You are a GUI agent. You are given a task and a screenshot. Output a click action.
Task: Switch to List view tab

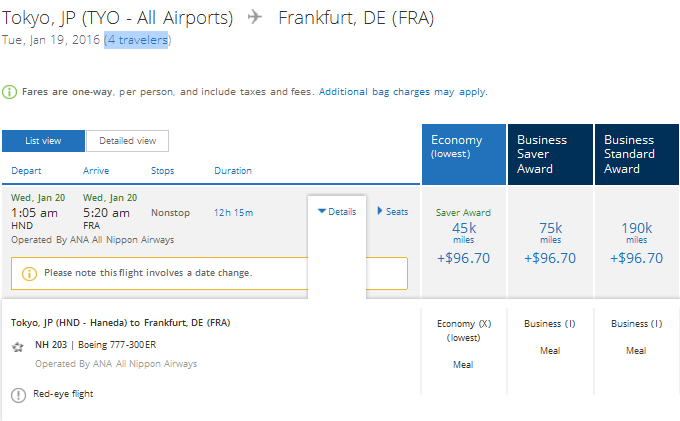43,141
